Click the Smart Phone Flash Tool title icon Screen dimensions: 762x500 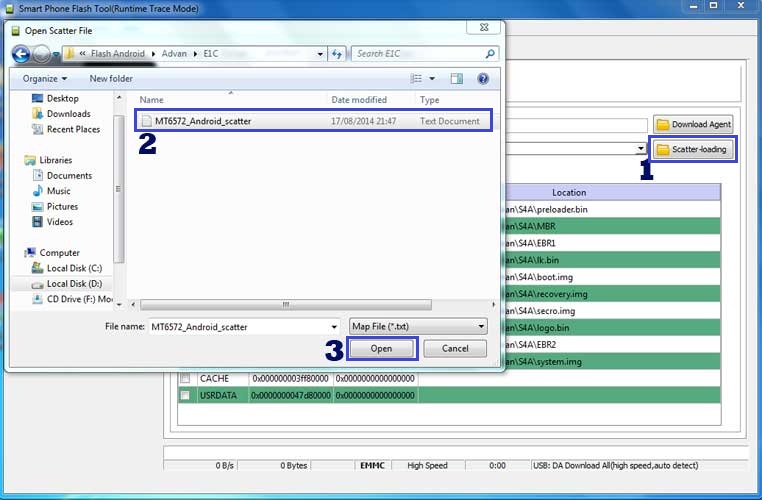(x=9, y=9)
